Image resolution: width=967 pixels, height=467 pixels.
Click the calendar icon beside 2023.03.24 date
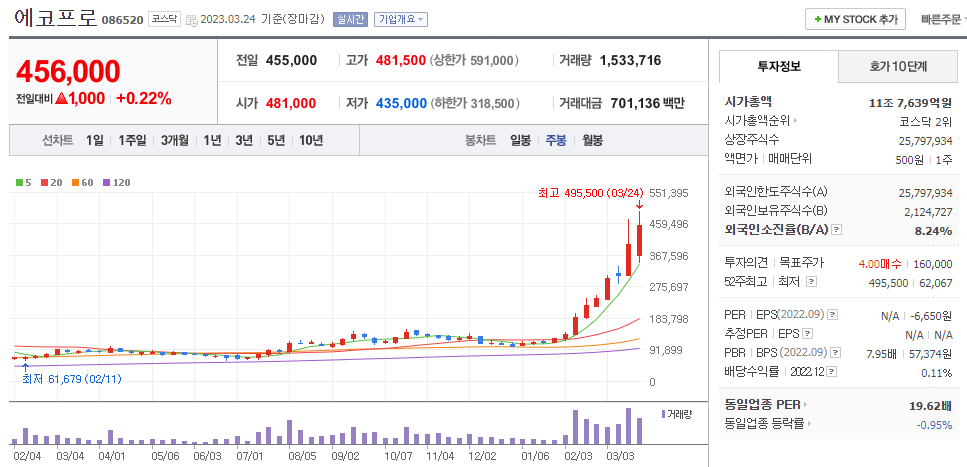192,20
